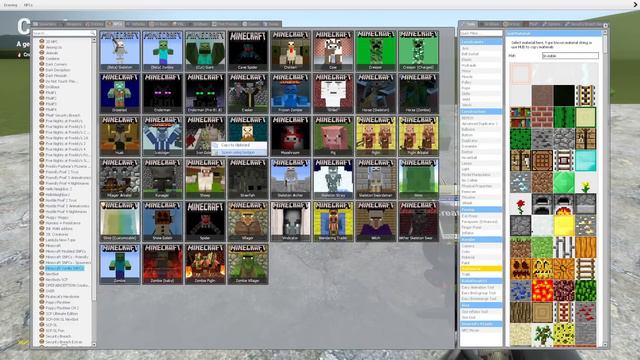The width and height of the screenshot is (640, 360).
Task: Open the Animals NPC category
Action: 51,53
